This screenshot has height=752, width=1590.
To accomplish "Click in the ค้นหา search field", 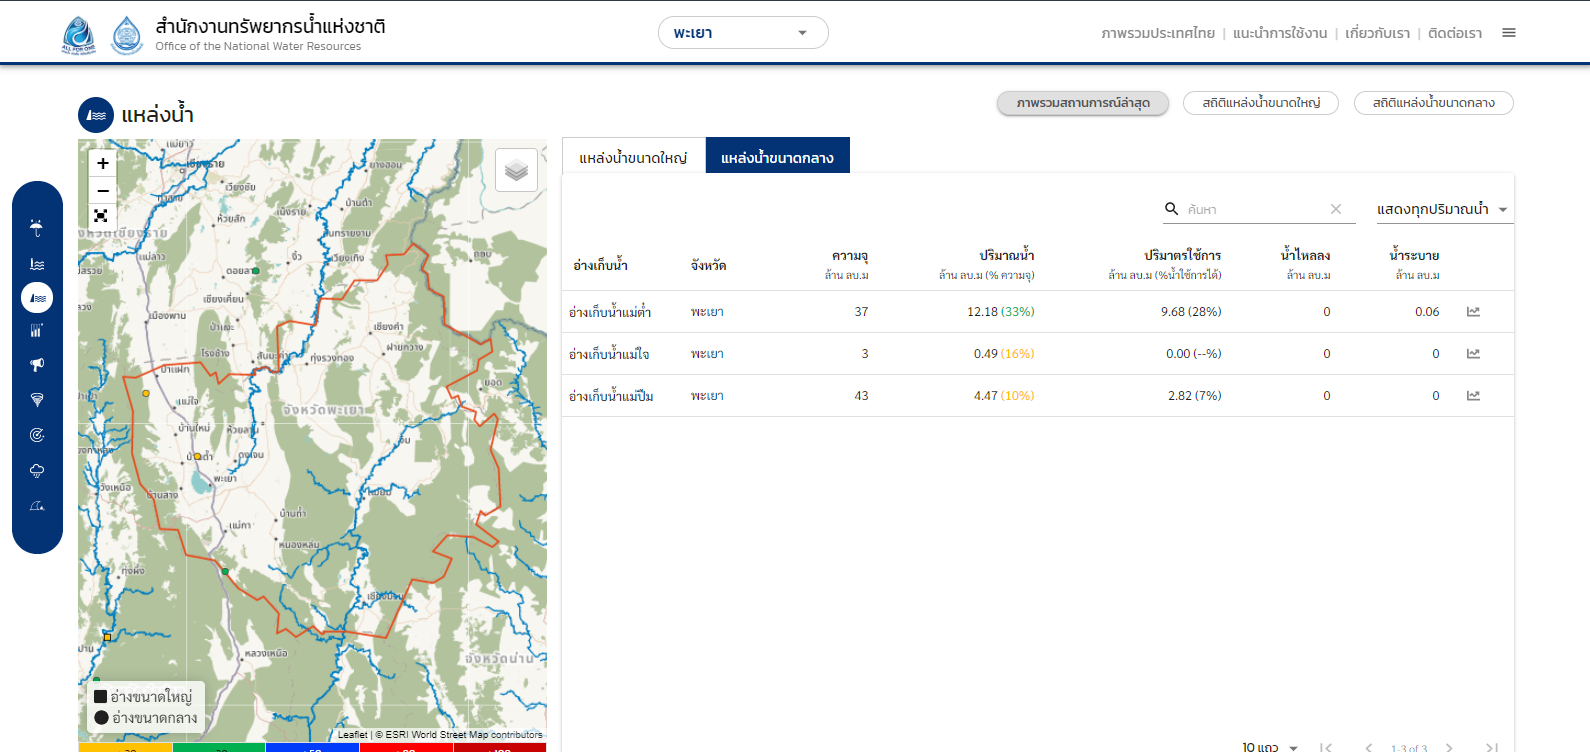I will [1255, 210].
